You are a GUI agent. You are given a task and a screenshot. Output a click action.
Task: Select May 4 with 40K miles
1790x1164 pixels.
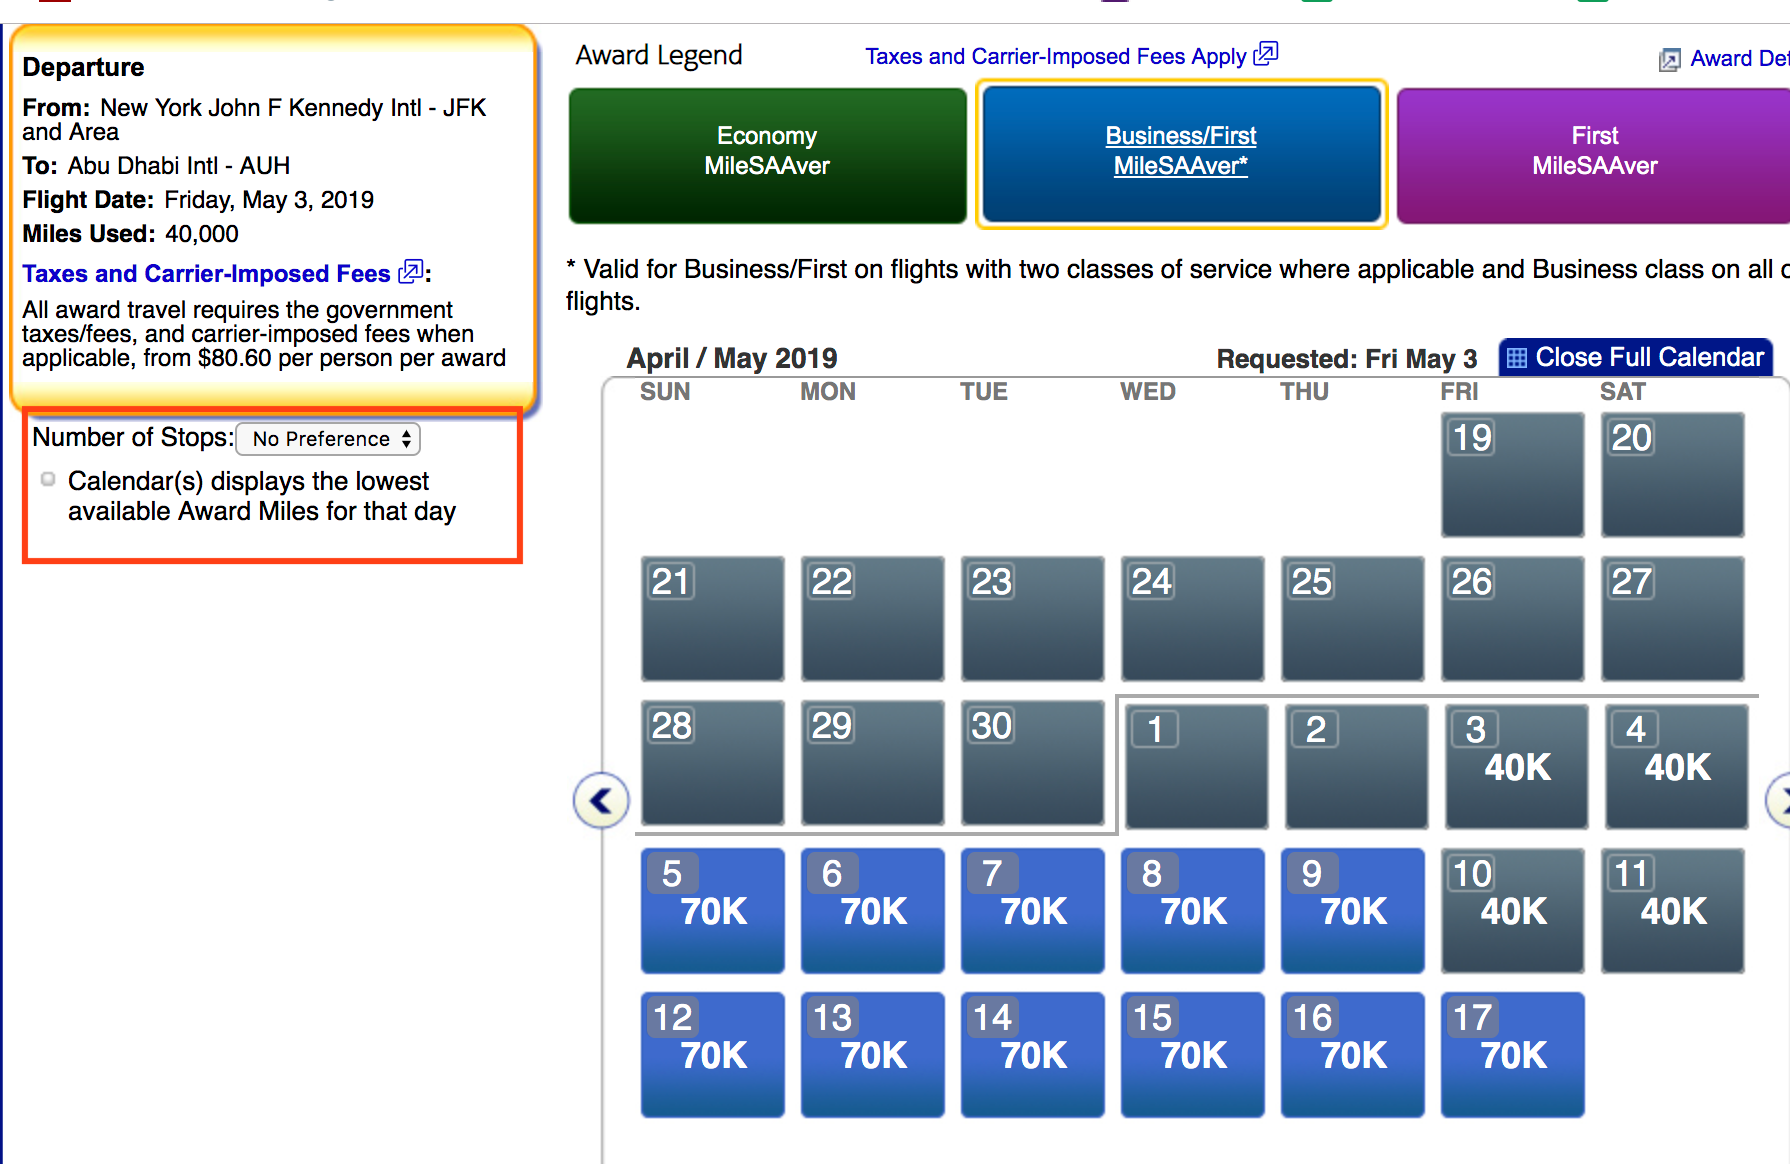[1676, 767]
